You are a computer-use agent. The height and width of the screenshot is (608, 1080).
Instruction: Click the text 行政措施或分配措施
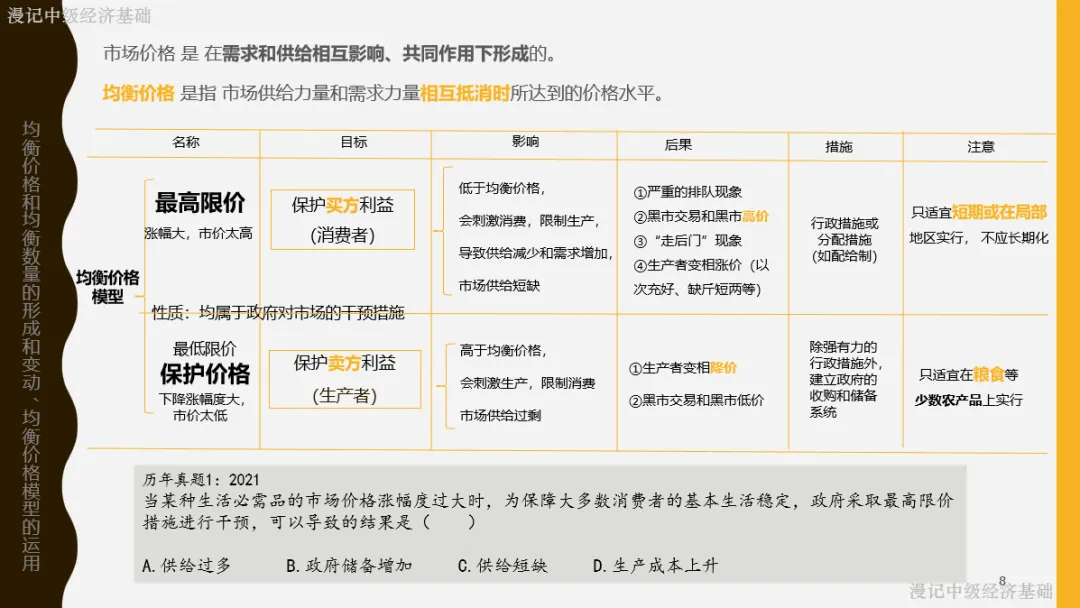pos(844,231)
